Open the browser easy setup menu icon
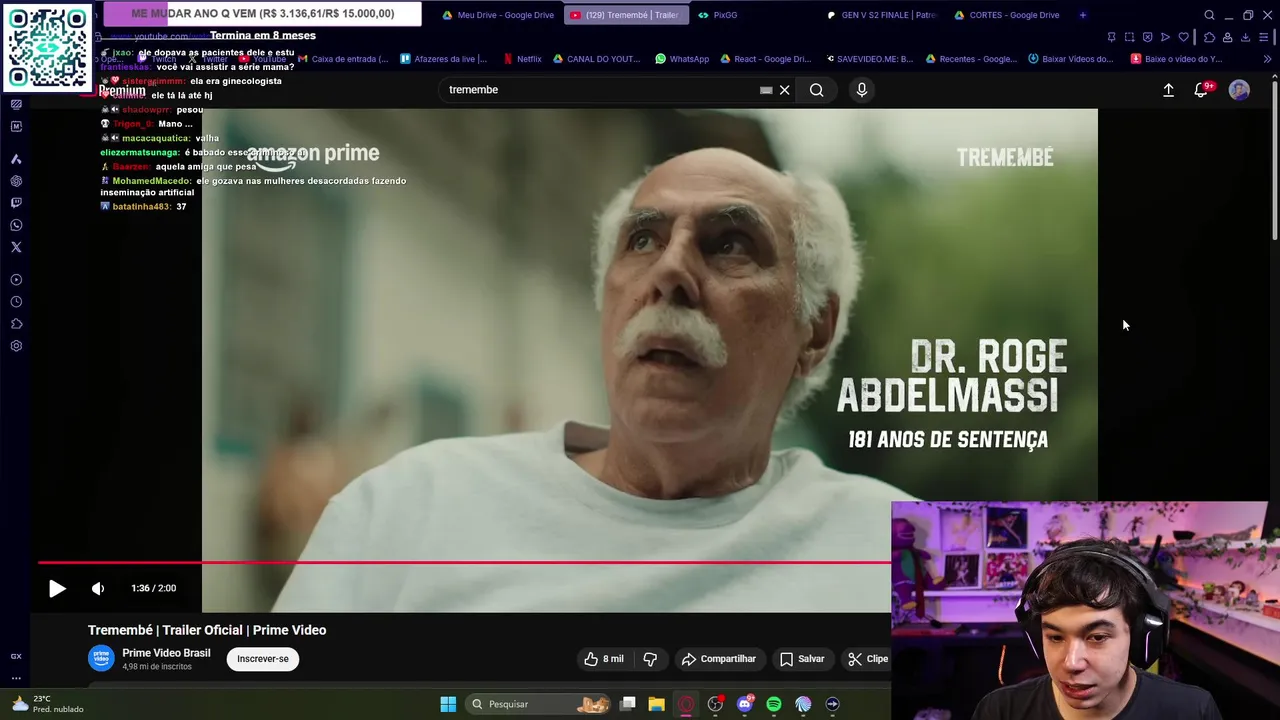 point(1264,37)
